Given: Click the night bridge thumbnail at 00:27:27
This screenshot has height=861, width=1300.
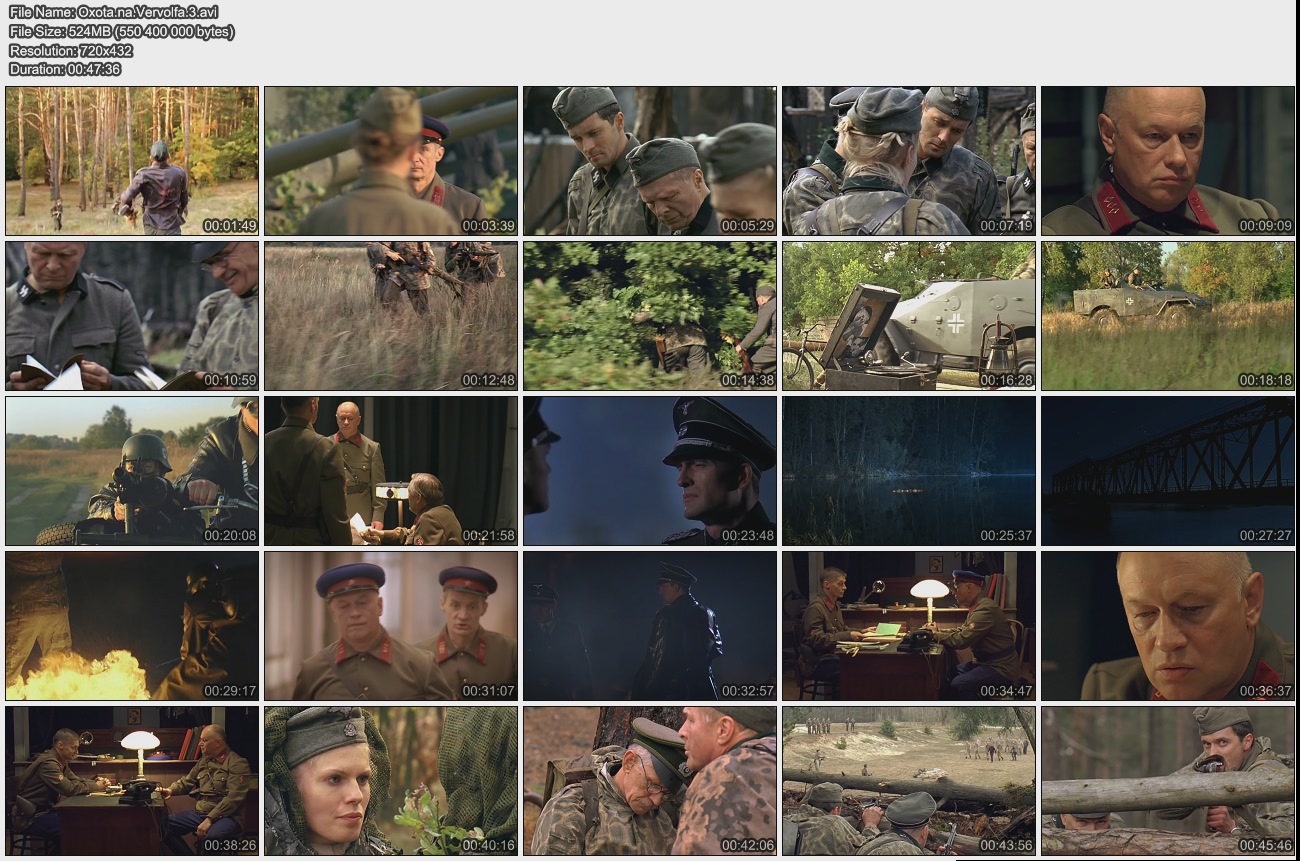Looking at the screenshot, I should [1167, 471].
